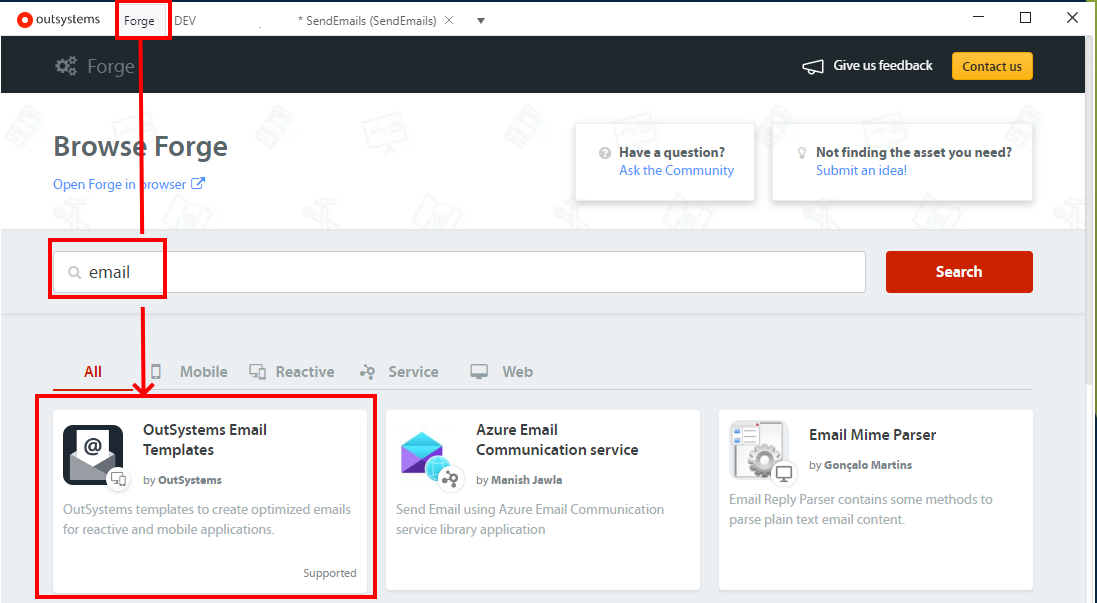
Task: Filter results by Service
Action: [399, 371]
